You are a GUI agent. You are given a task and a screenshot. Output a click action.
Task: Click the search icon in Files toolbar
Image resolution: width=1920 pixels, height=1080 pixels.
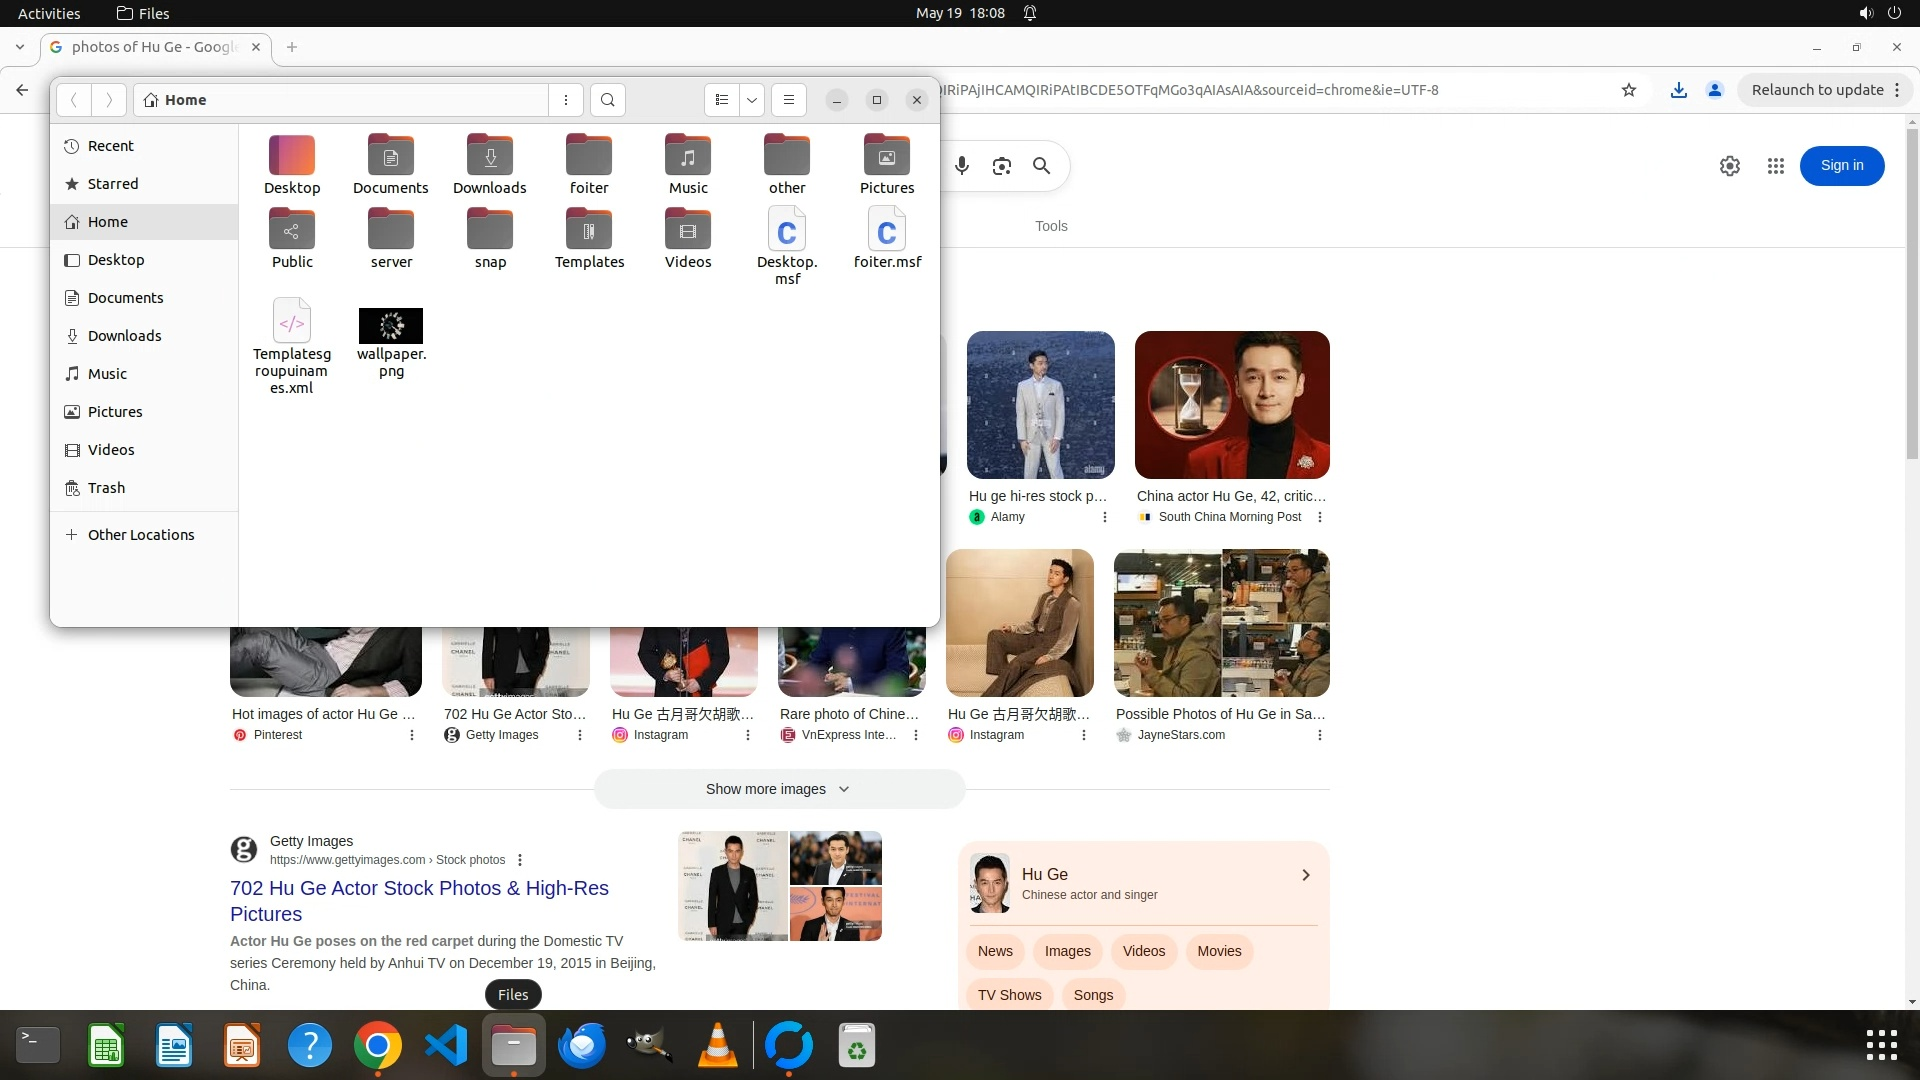(x=608, y=100)
